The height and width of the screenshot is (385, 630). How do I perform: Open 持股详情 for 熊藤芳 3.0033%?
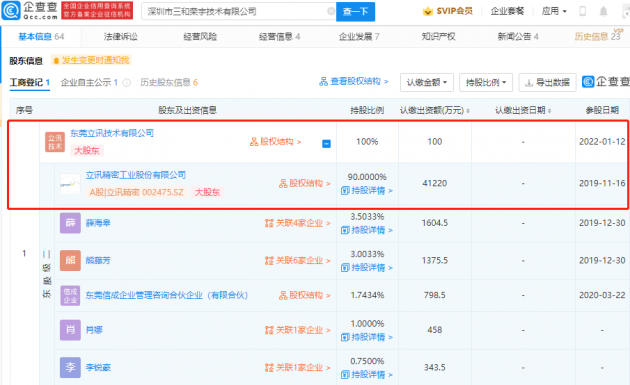pyautogui.click(x=367, y=268)
